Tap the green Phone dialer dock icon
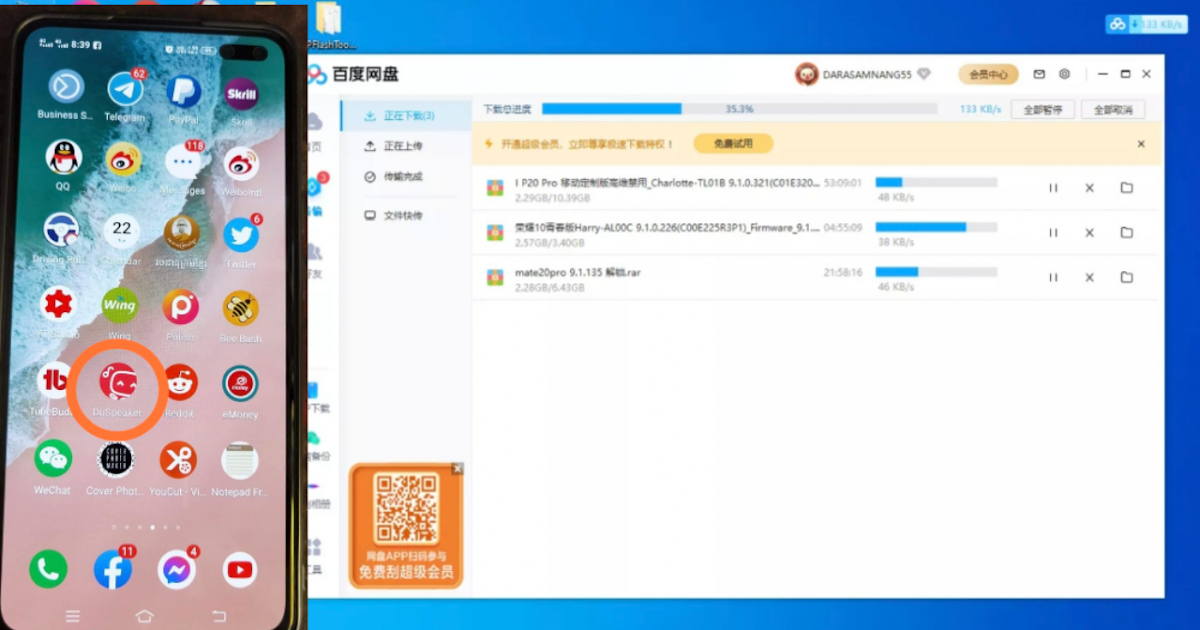 pyautogui.click(x=48, y=569)
